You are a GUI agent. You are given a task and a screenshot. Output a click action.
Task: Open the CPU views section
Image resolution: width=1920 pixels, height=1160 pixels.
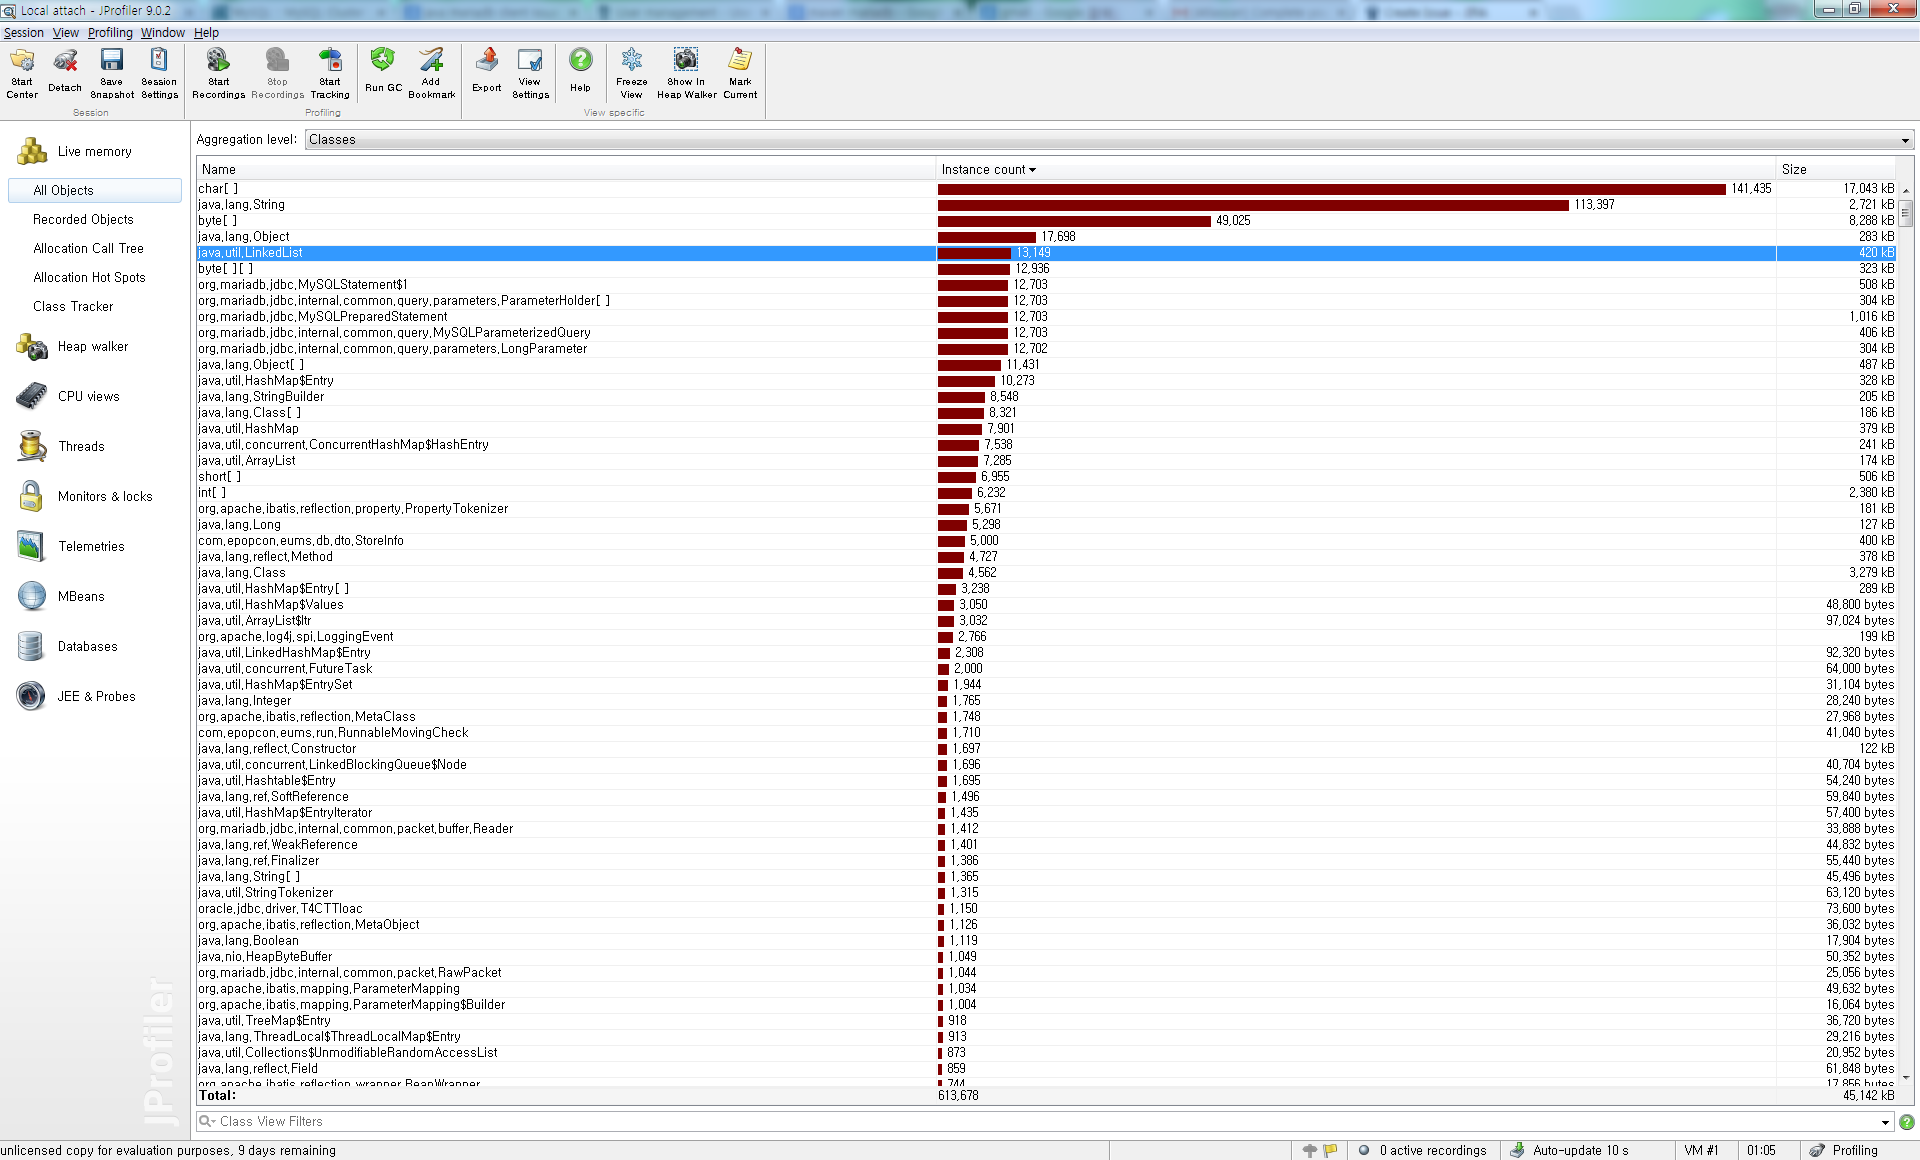coord(88,397)
